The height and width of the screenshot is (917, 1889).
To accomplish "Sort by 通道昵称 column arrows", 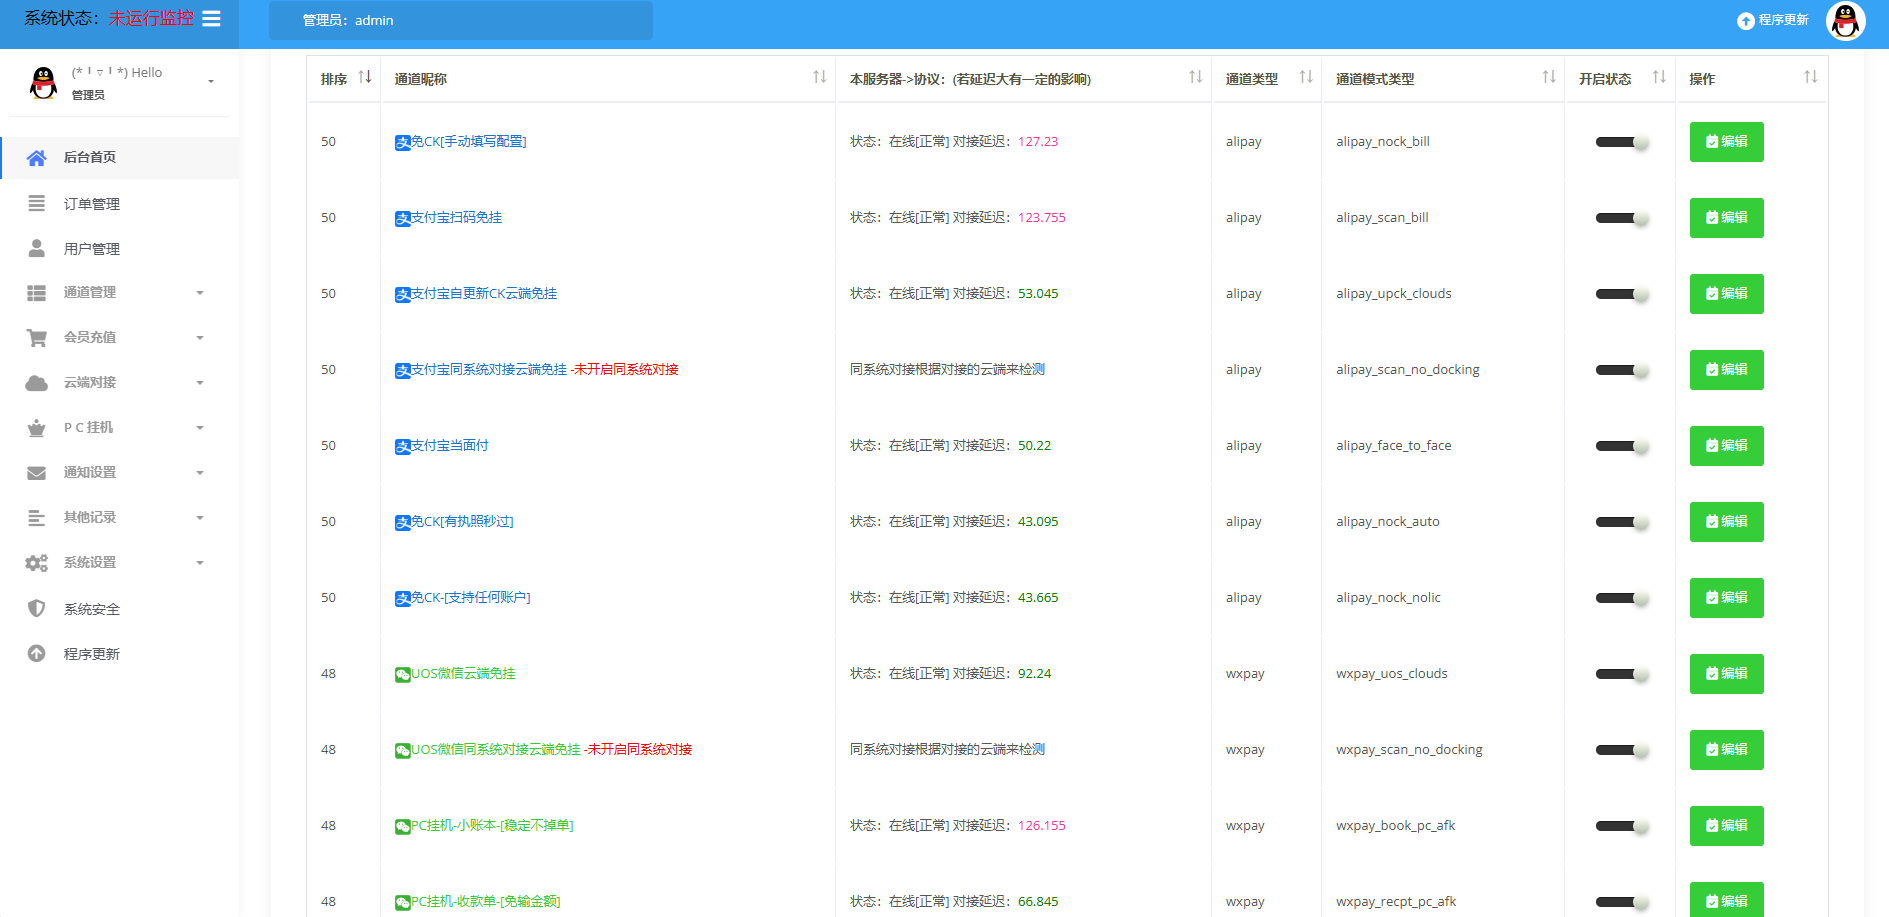I will [x=820, y=77].
